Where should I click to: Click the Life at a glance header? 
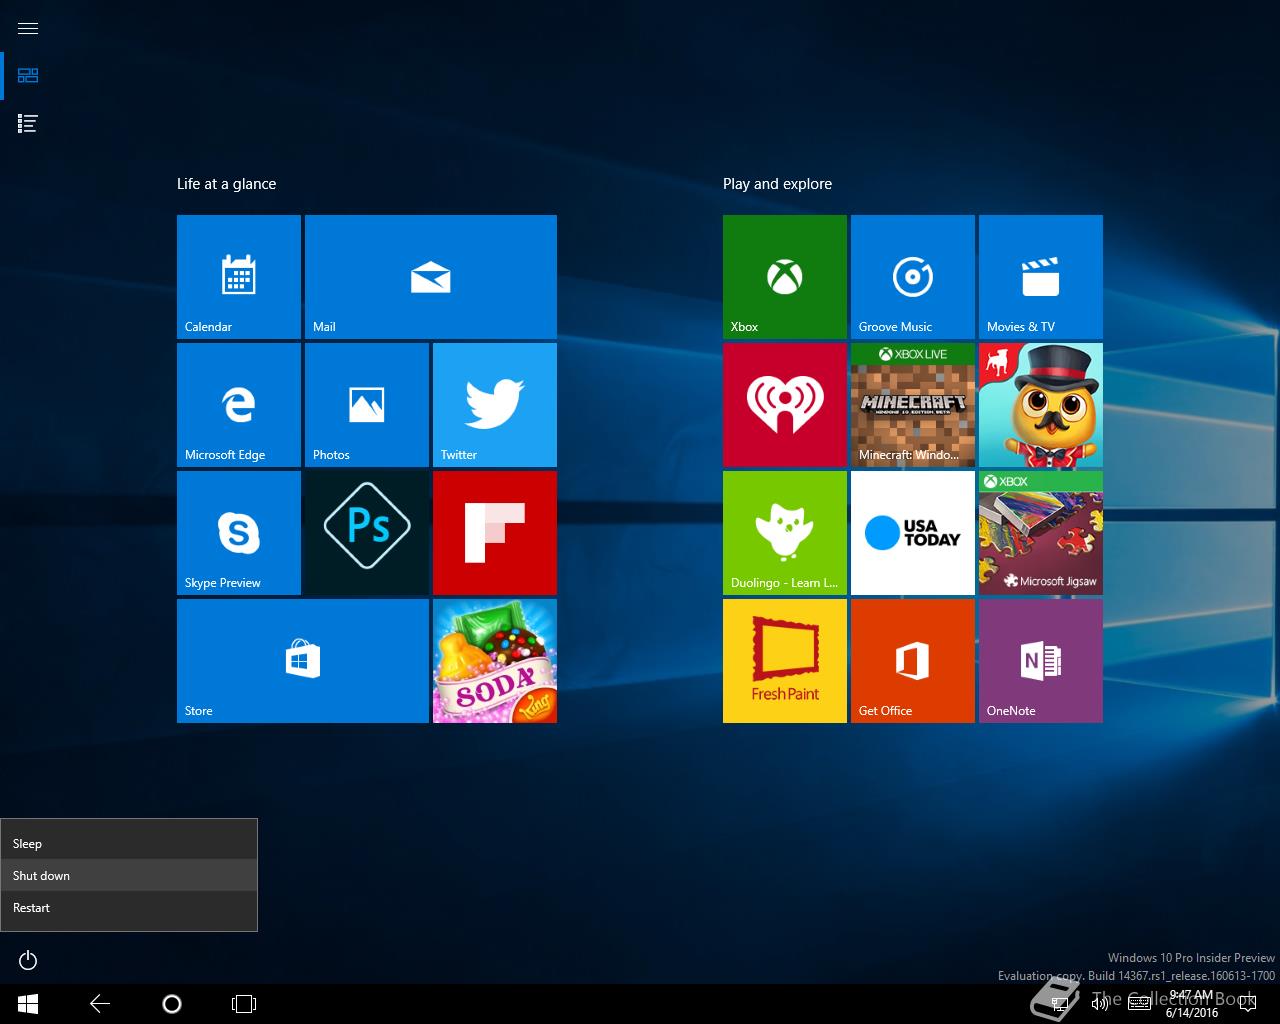tap(226, 184)
